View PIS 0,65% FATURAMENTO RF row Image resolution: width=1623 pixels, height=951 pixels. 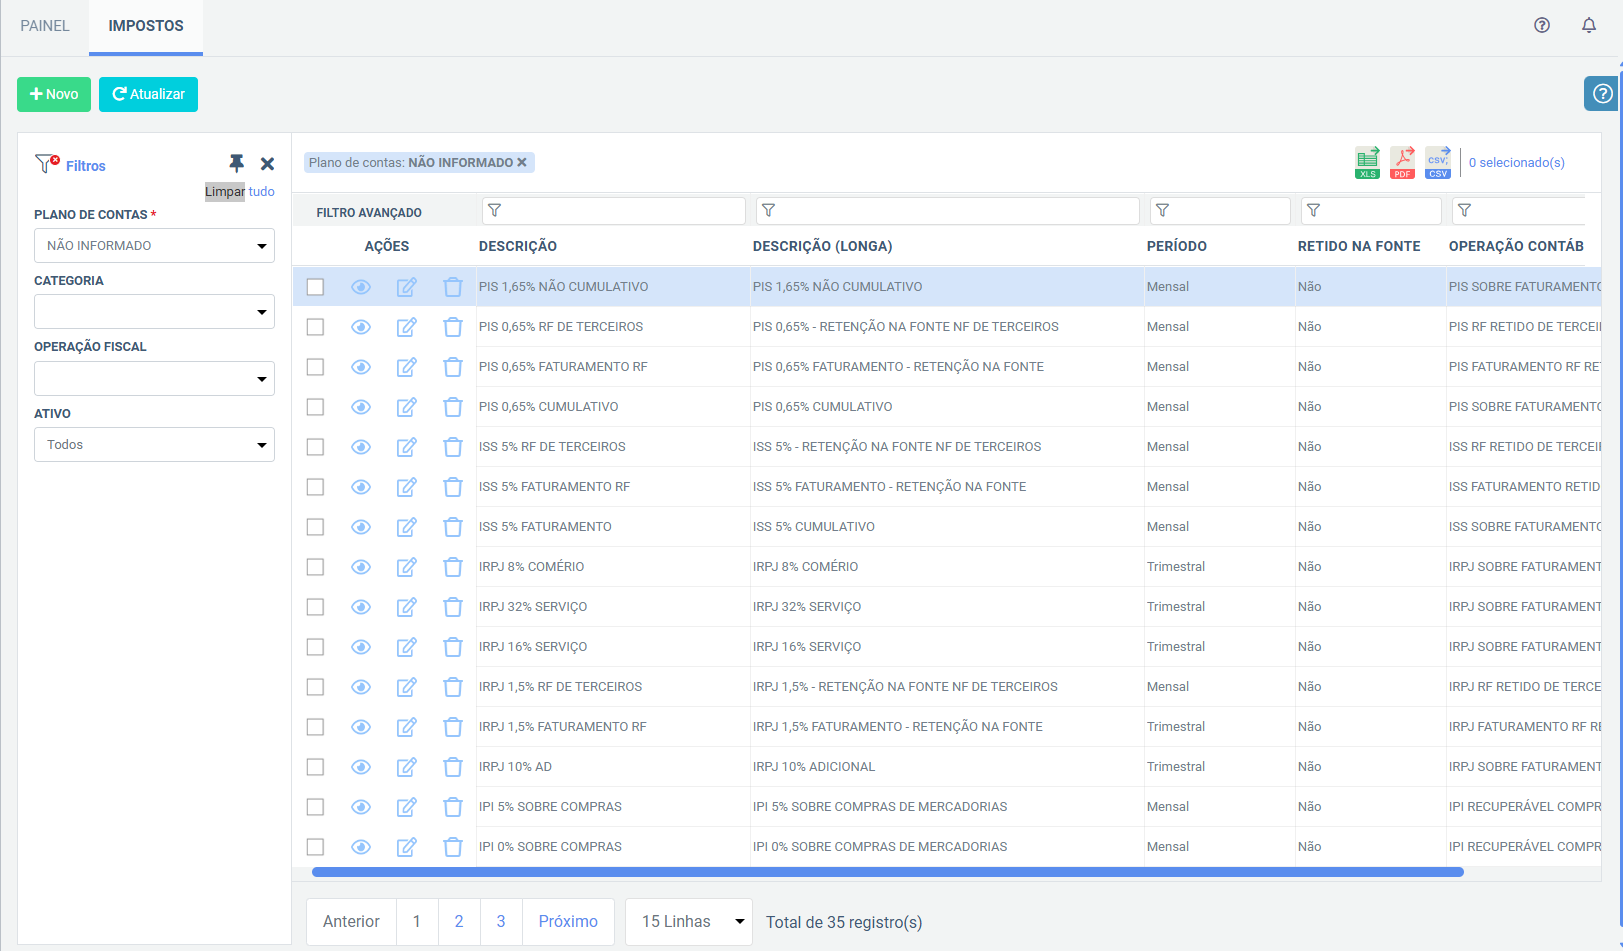click(x=361, y=367)
